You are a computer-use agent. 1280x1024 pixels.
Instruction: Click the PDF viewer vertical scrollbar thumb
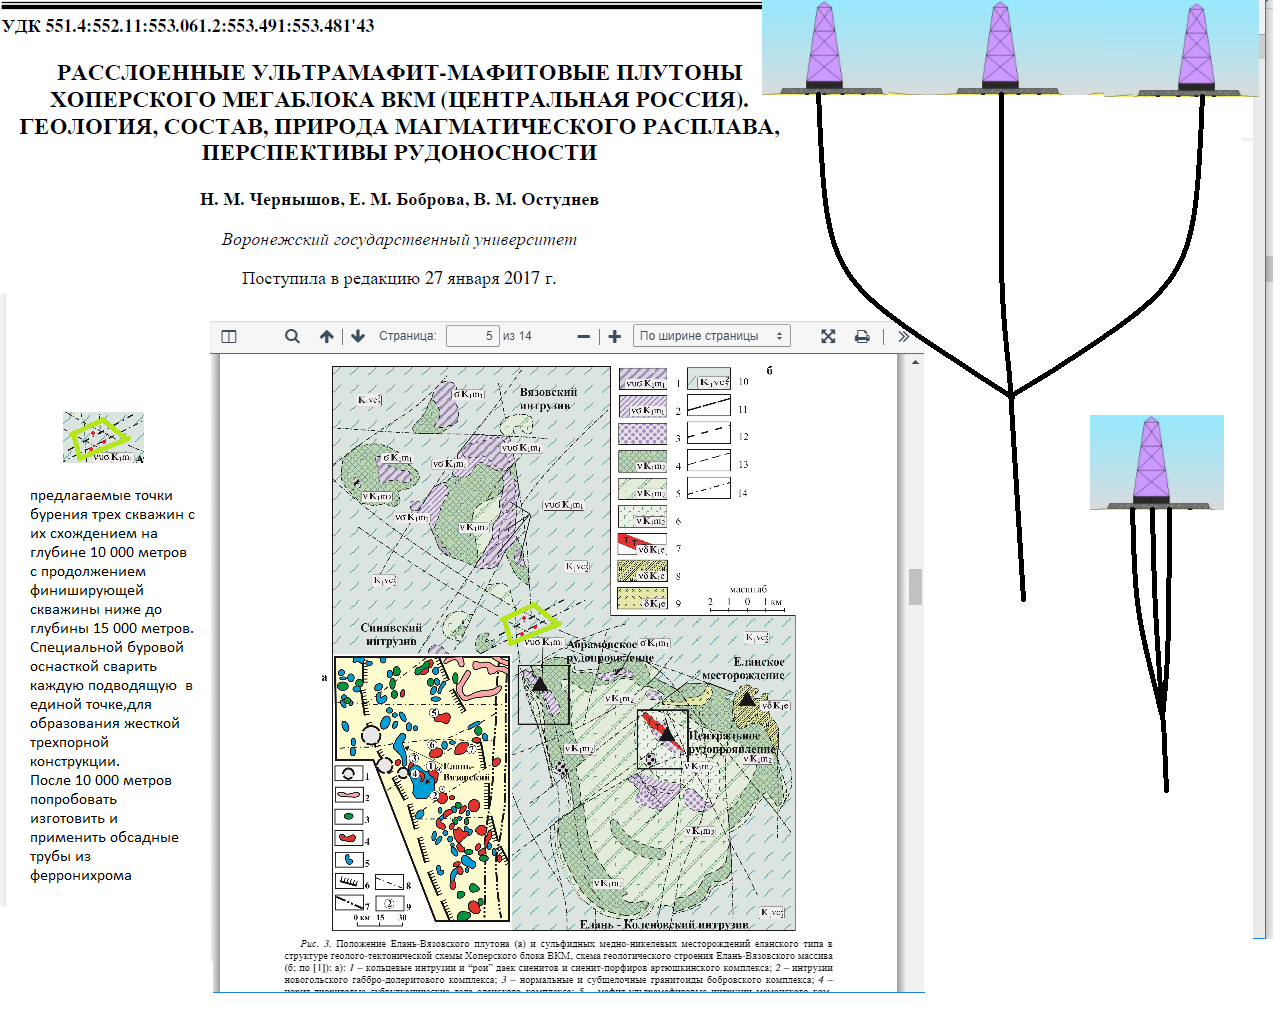[915, 587]
